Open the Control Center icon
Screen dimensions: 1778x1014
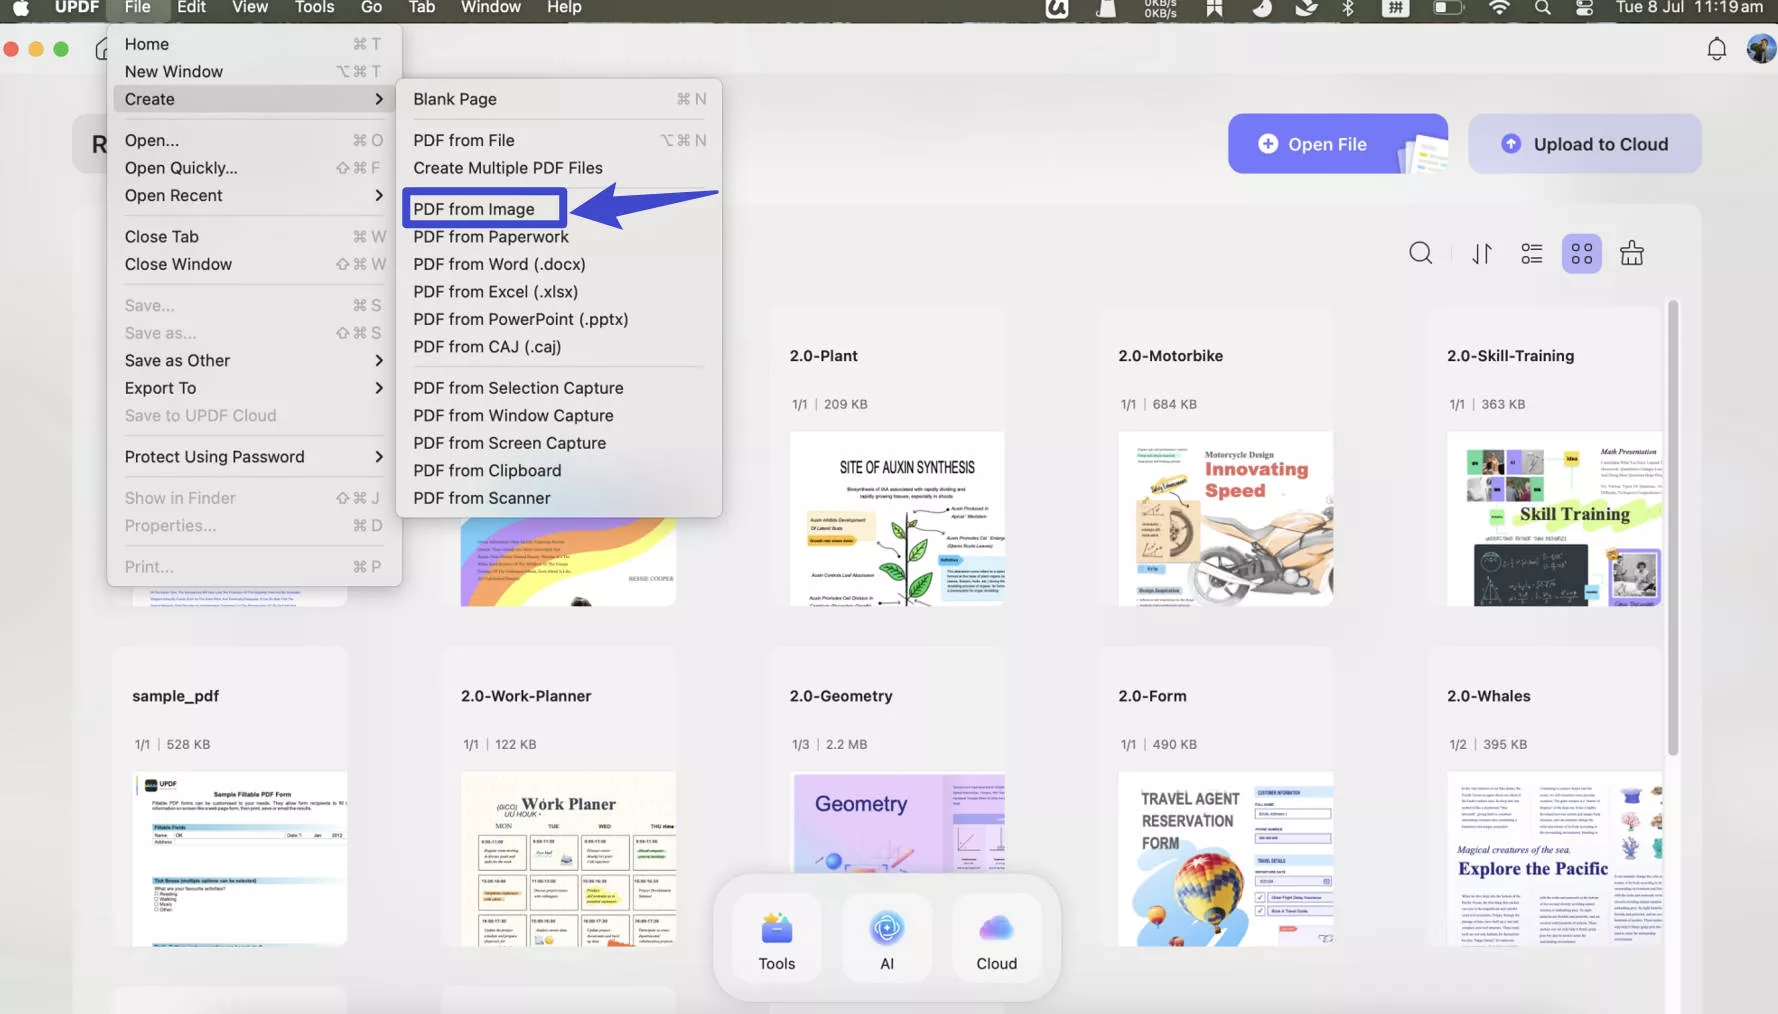1584,8
